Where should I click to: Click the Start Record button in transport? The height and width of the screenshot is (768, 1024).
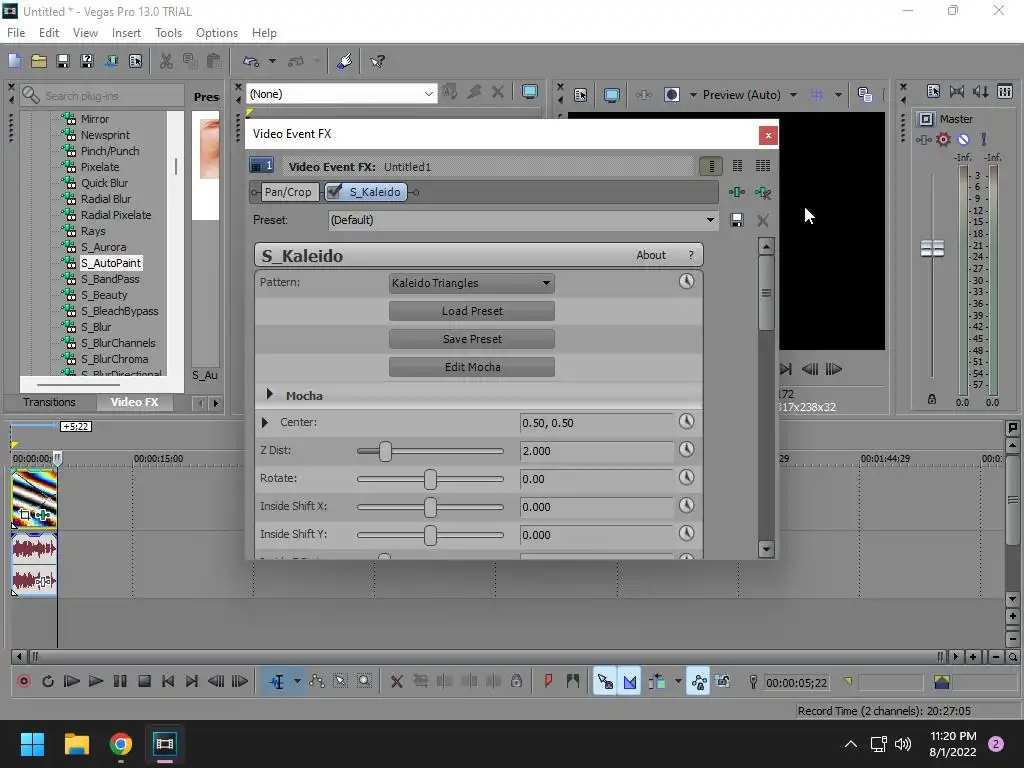click(x=24, y=681)
